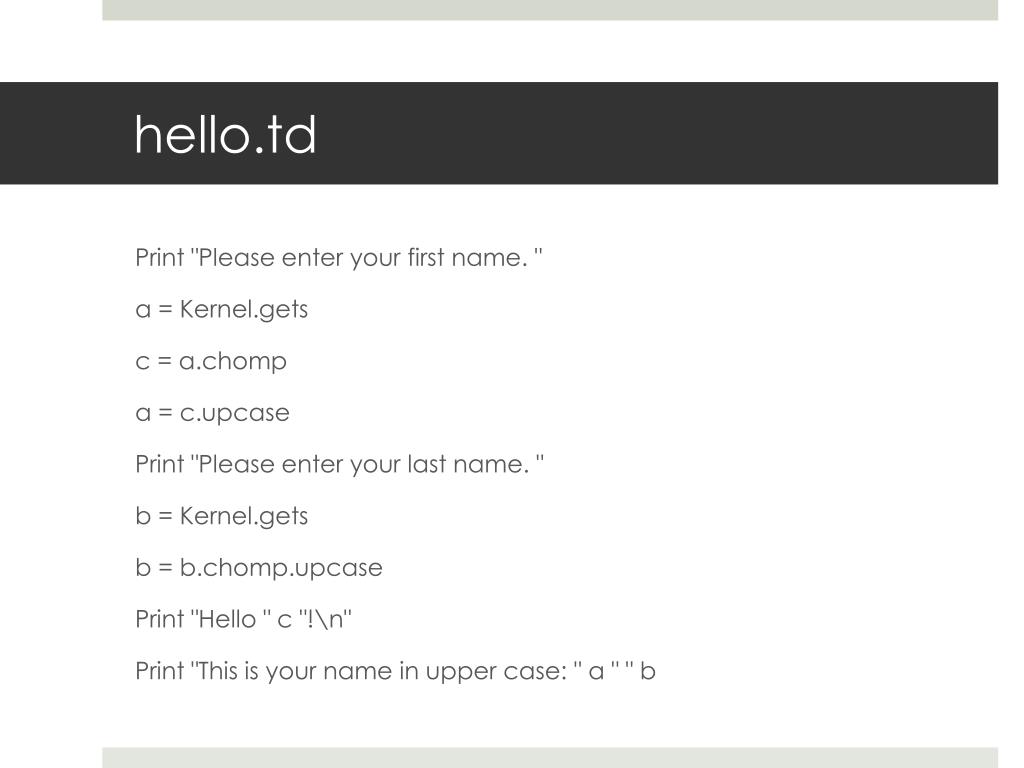Select the 'Print "Hello " c' line
Screen dimensions: 1024x768
(244, 619)
